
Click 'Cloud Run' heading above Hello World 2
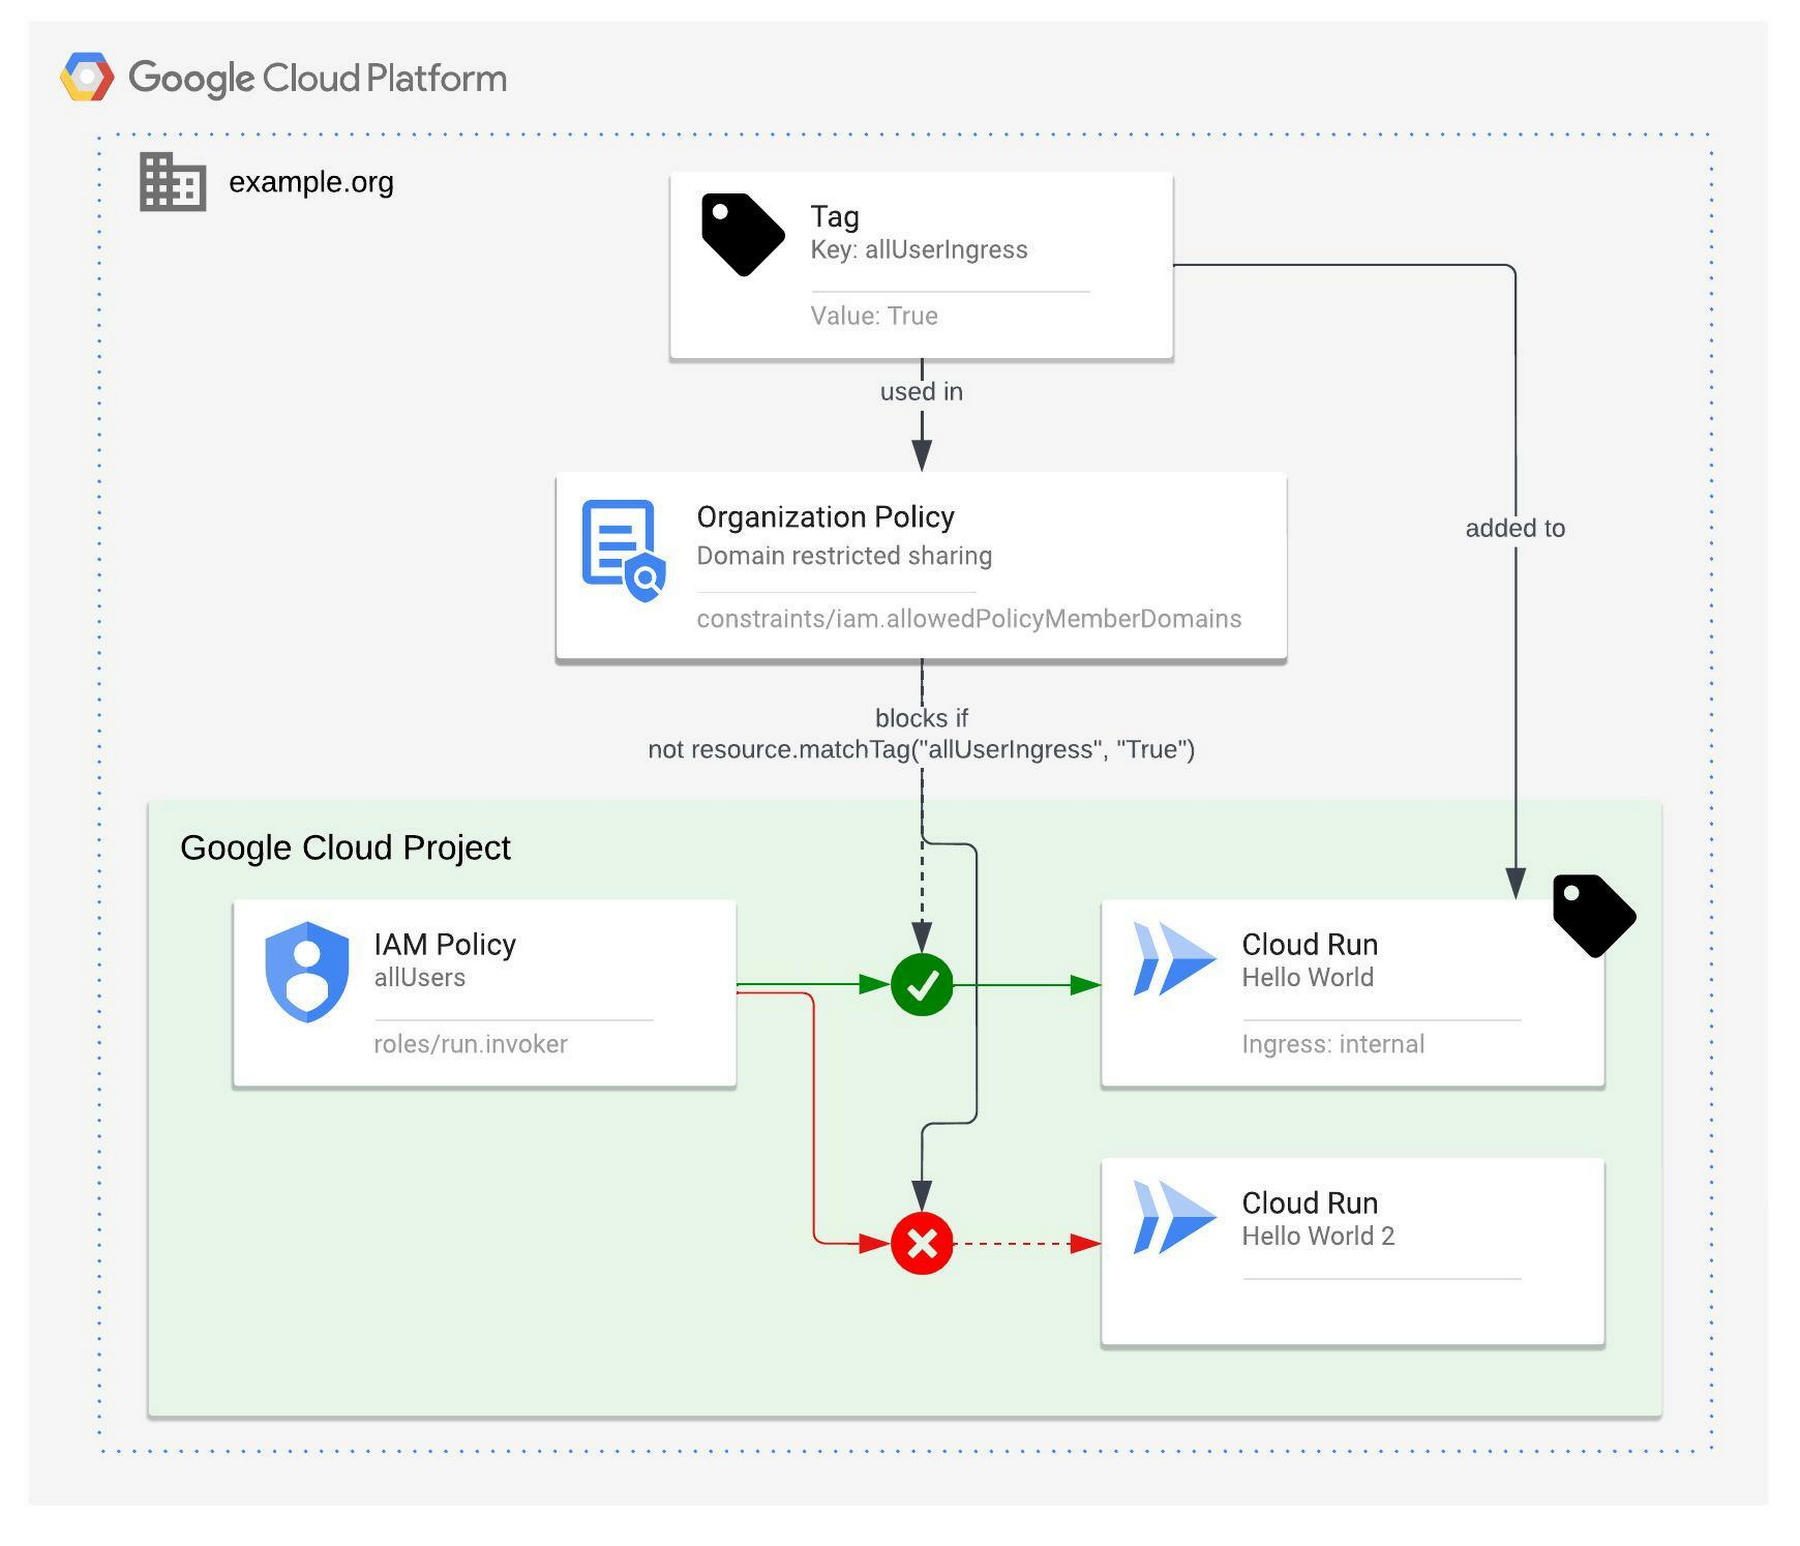[1310, 1203]
